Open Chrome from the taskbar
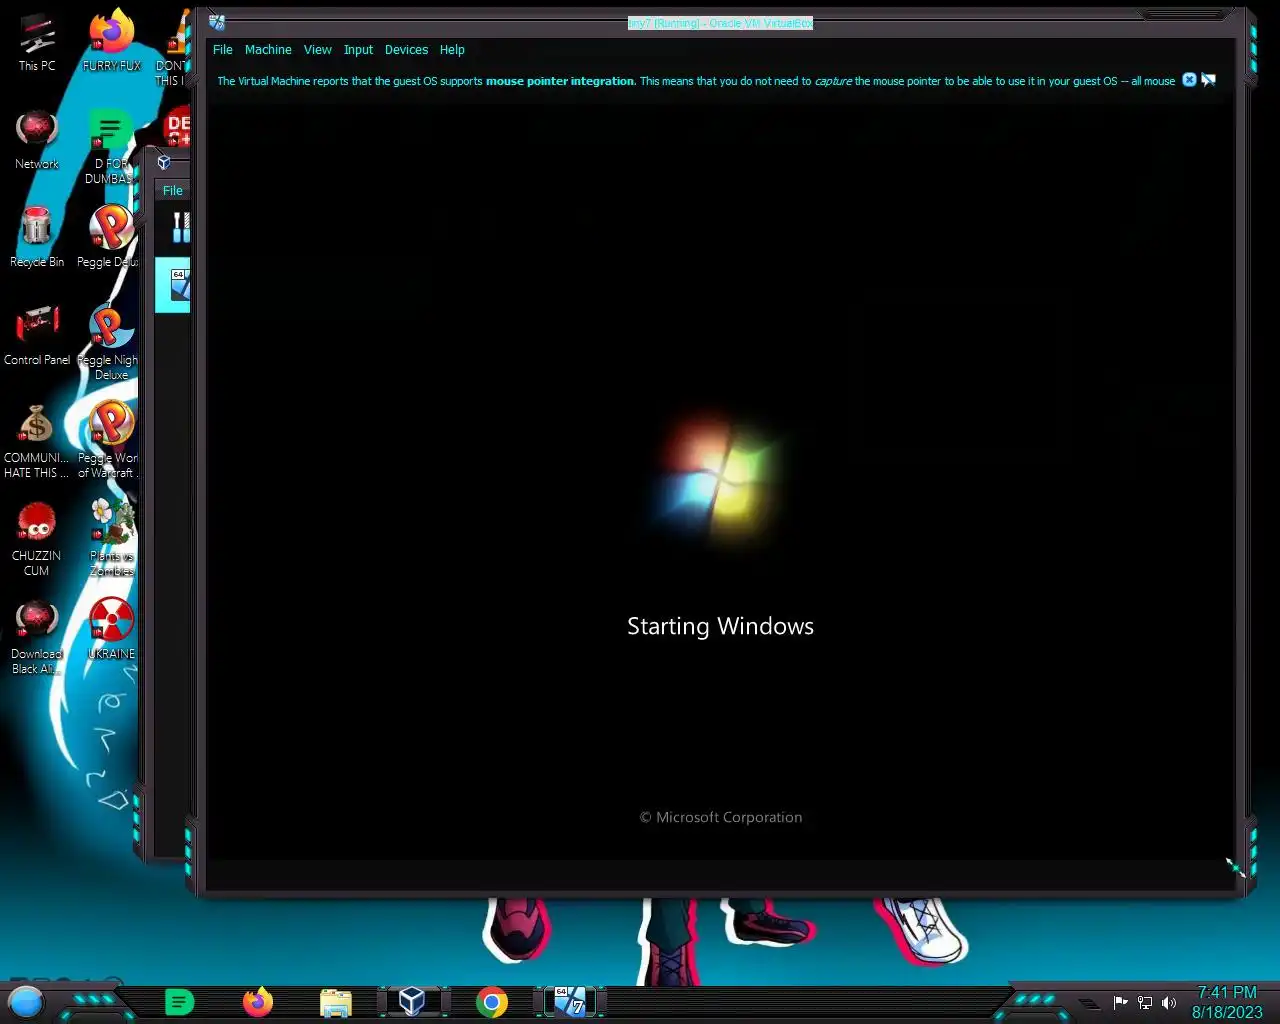The height and width of the screenshot is (1024, 1280). point(492,1002)
